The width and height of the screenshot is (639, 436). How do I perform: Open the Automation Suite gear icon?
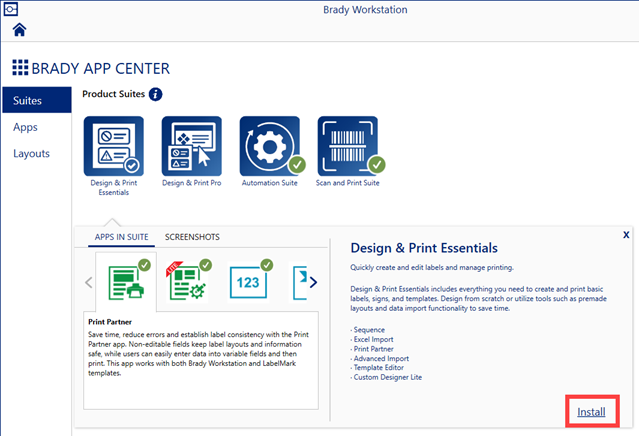tap(270, 146)
